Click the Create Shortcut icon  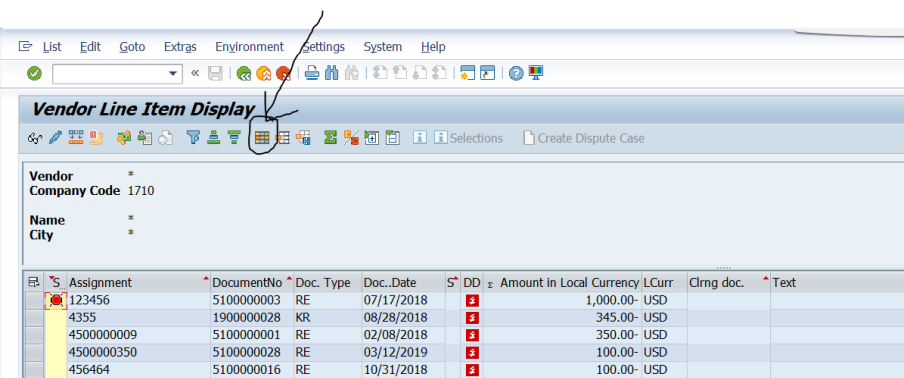(488, 73)
